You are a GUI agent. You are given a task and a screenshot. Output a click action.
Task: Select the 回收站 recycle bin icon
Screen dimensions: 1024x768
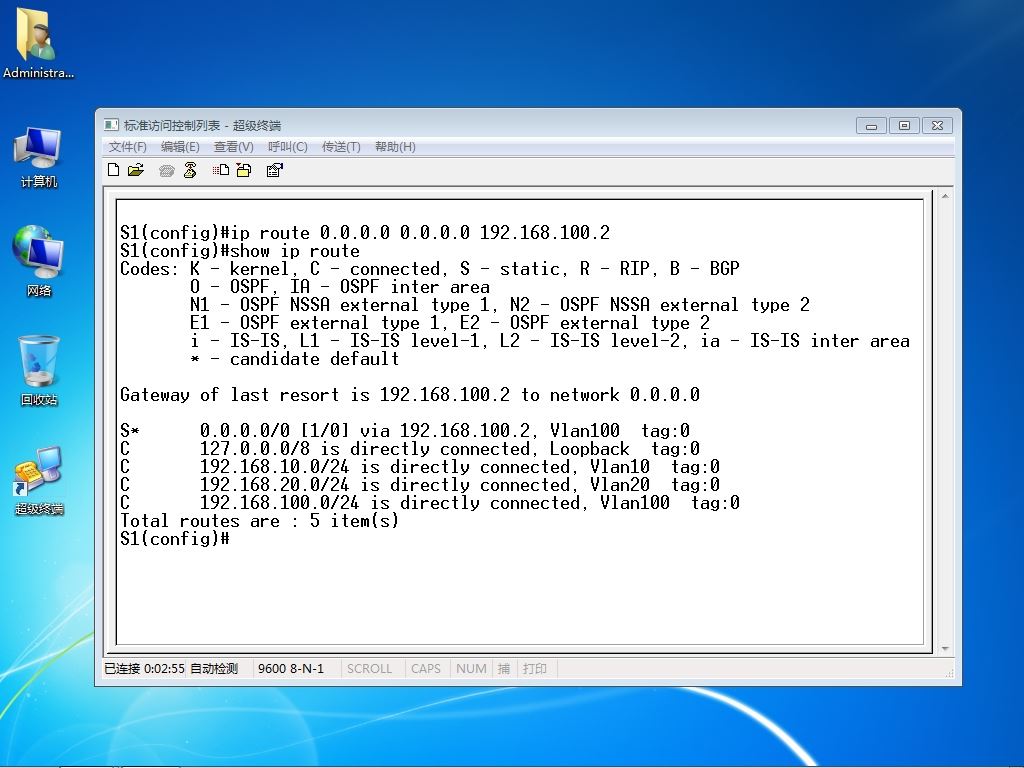[39, 371]
